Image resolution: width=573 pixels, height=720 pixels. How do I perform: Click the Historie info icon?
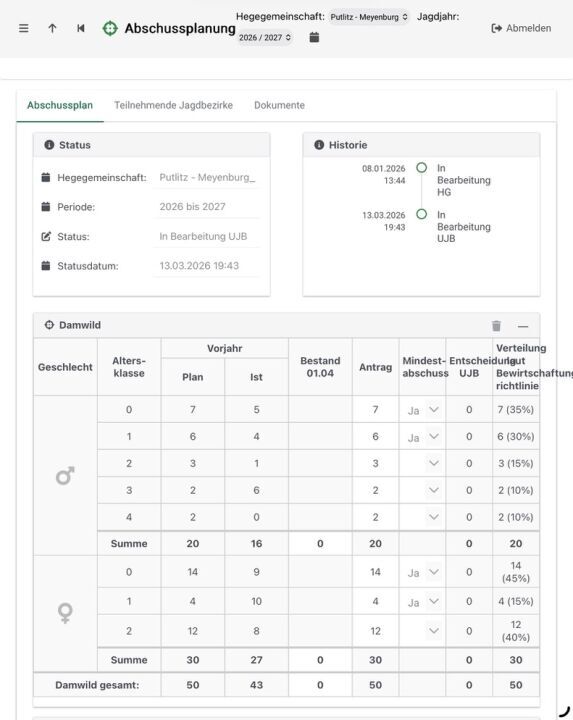[x=319, y=145]
